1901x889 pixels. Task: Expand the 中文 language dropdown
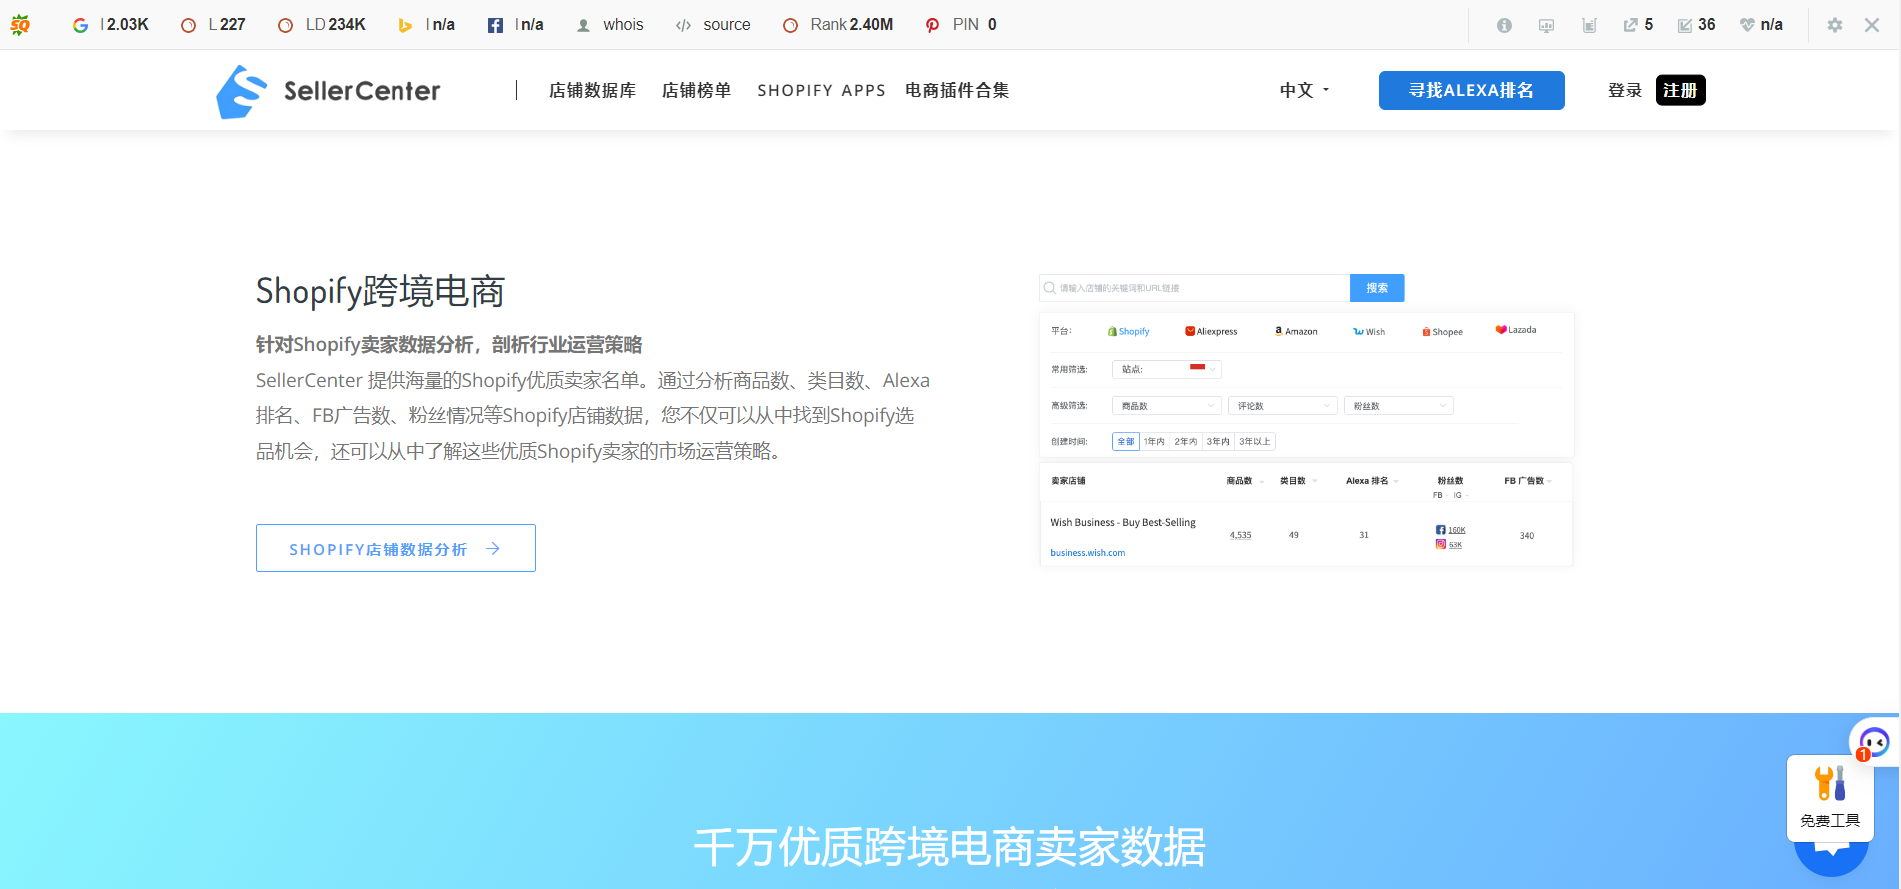1305,90
